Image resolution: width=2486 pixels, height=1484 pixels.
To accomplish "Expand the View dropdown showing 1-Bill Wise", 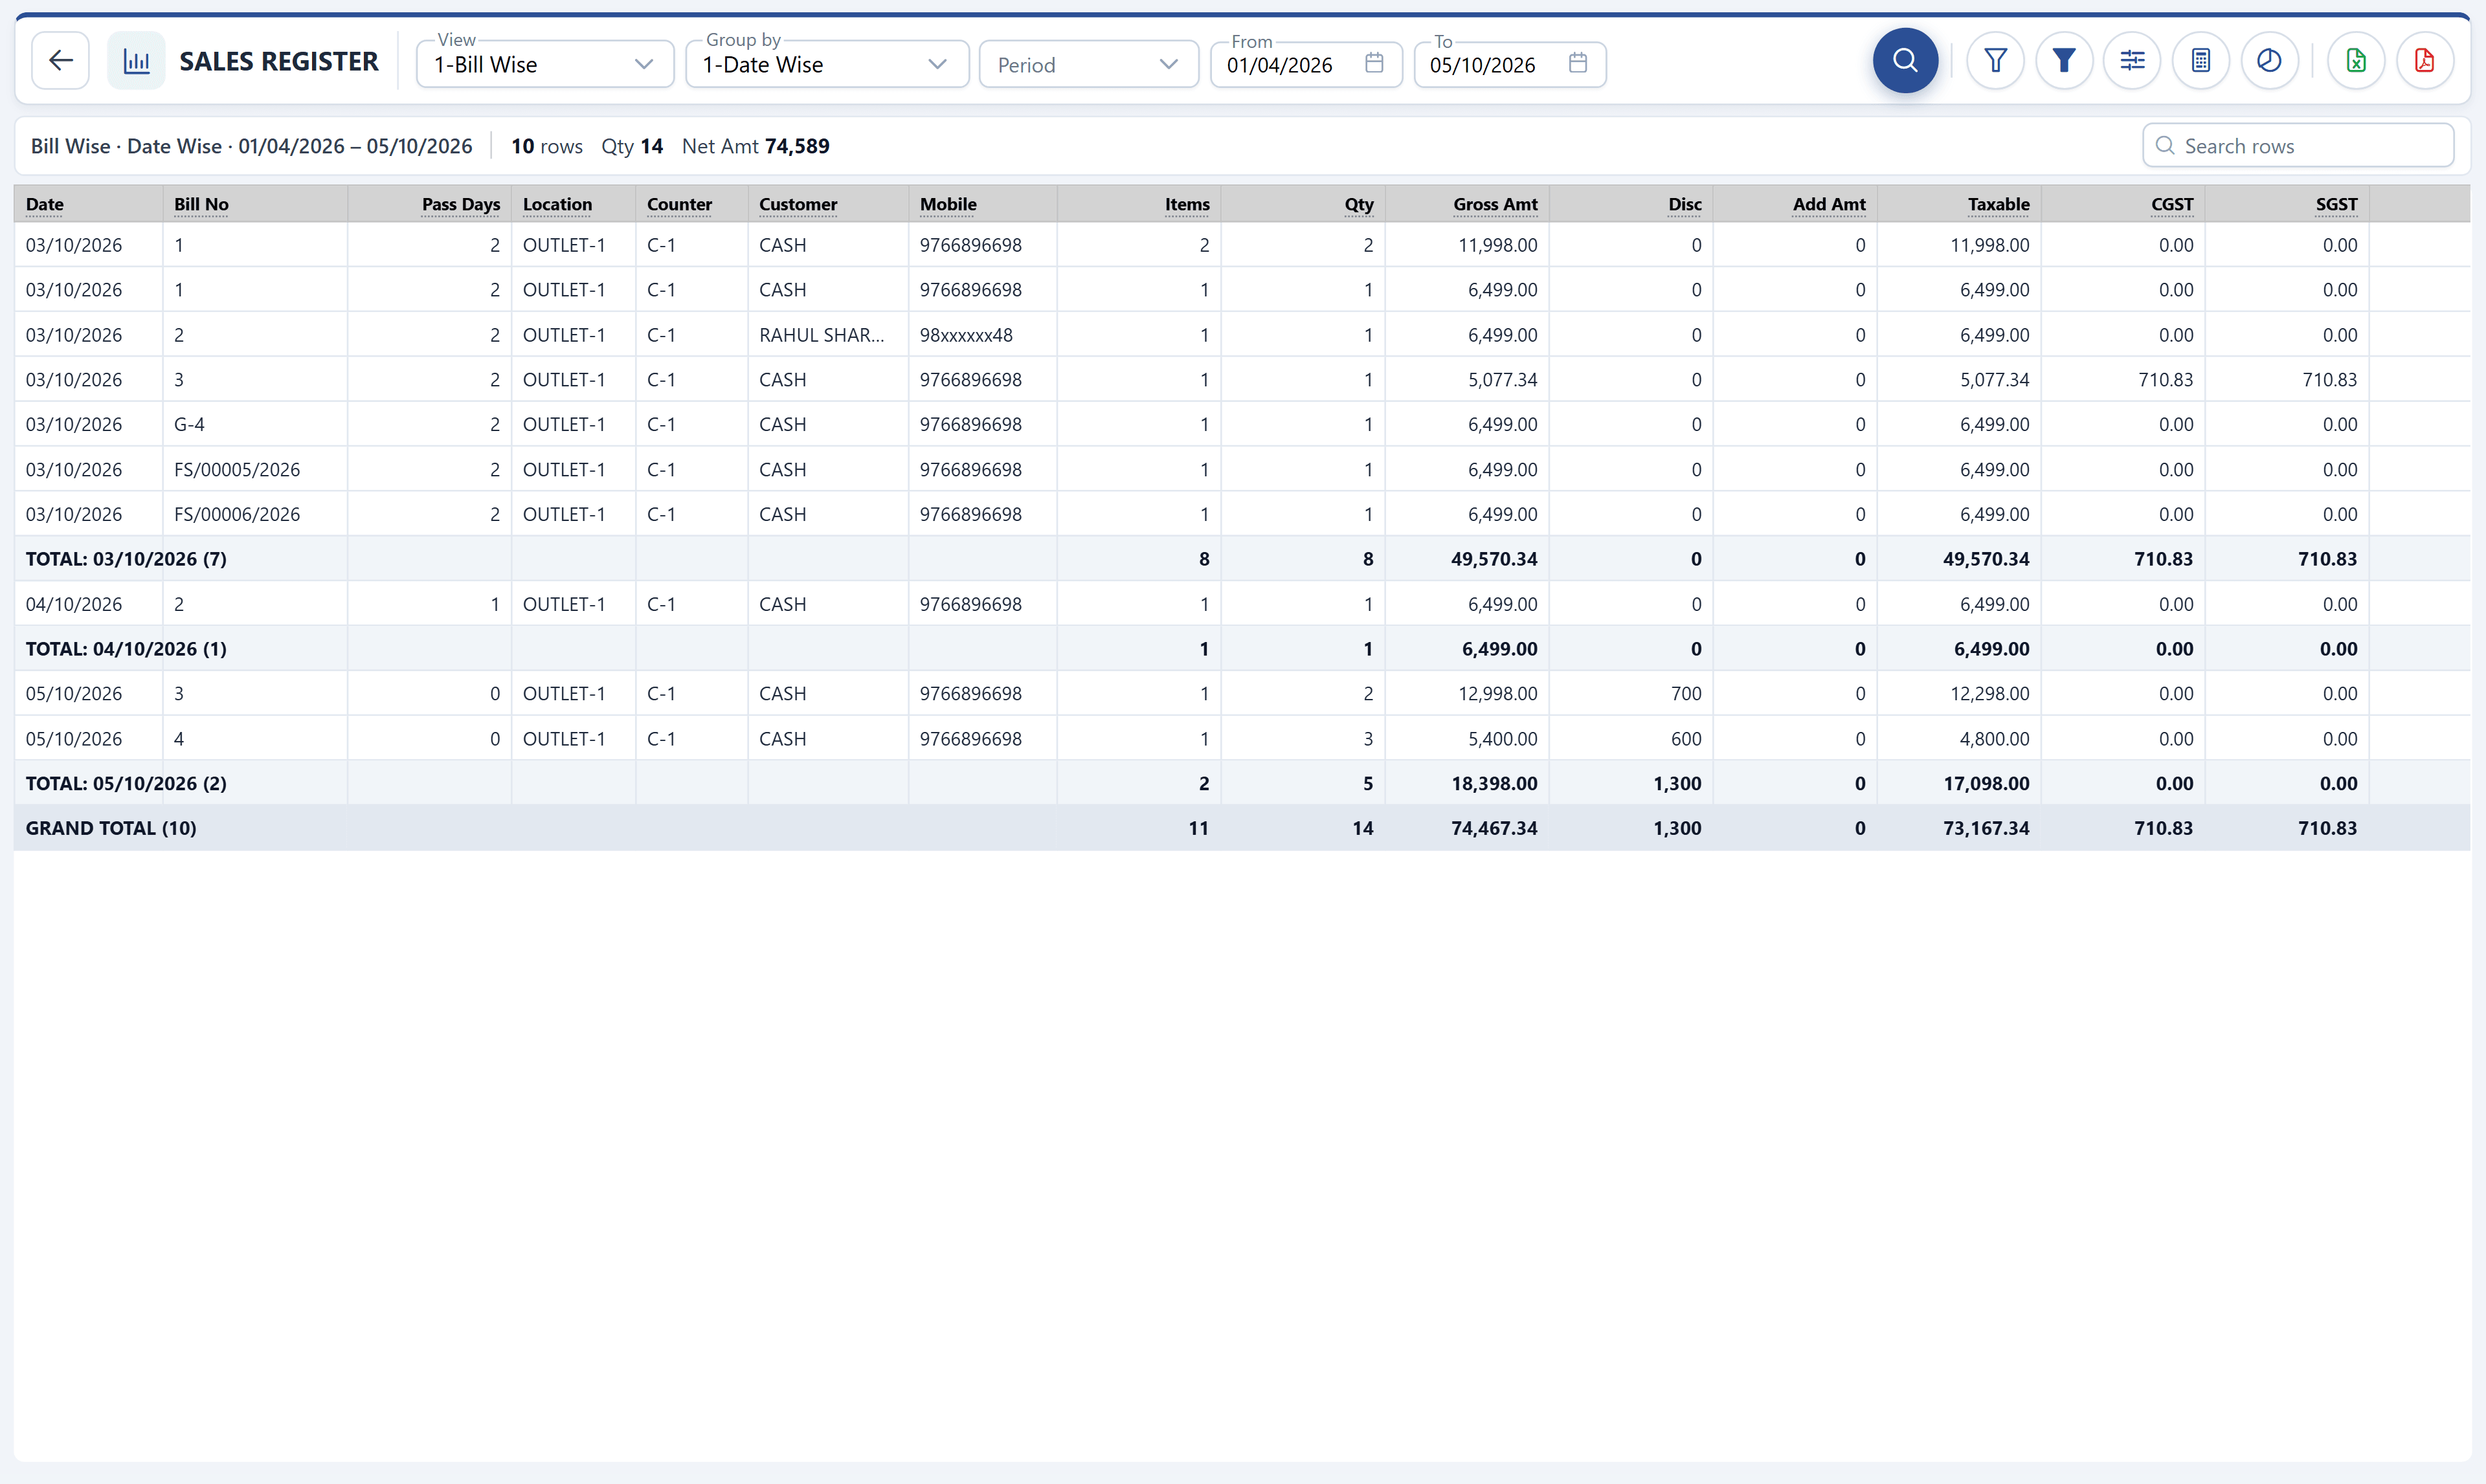I will point(545,64).
